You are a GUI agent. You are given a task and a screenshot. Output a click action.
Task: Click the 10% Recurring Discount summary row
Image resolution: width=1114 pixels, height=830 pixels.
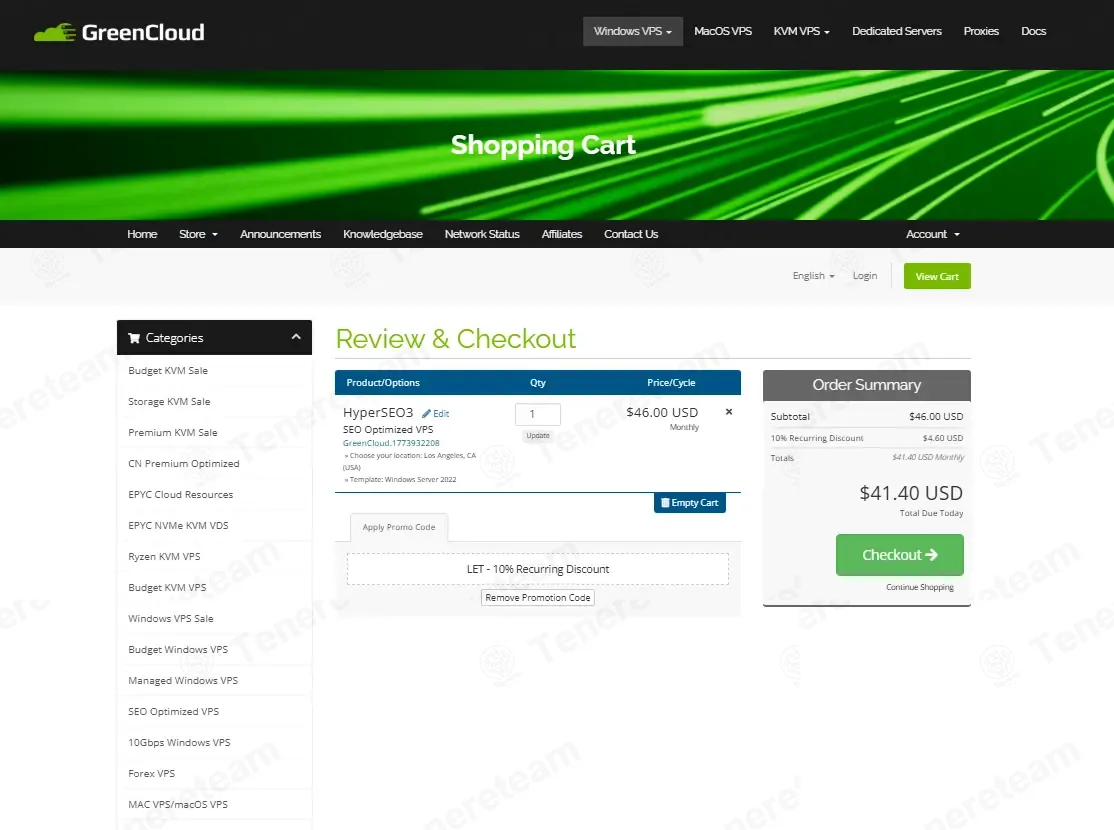point(867,438)
